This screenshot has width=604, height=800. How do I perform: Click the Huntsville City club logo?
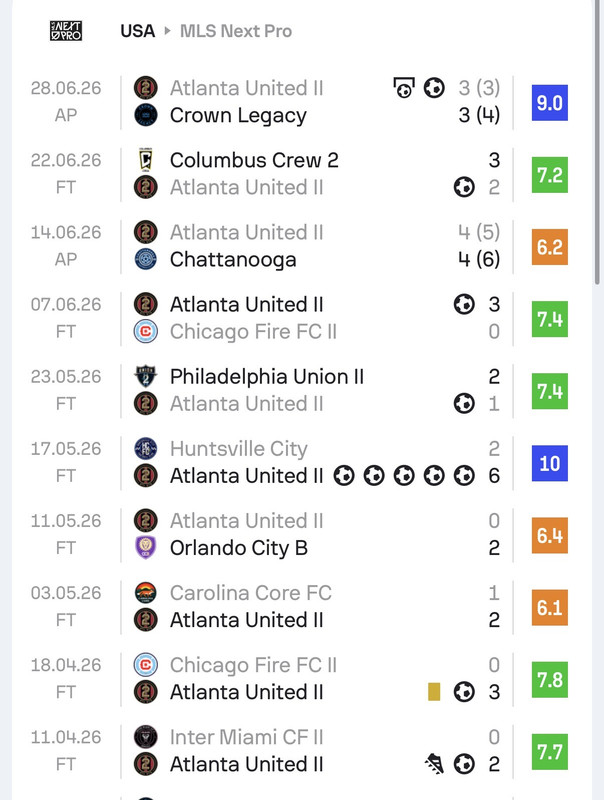click(145, 448)
